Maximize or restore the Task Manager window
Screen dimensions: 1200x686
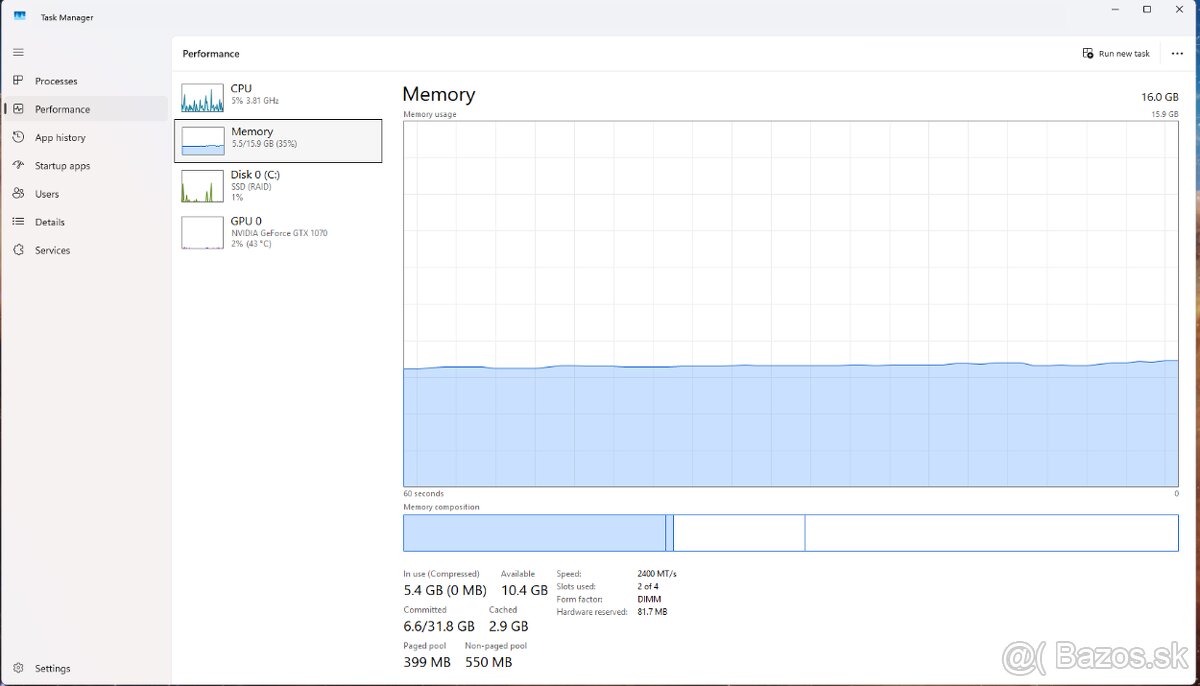[1147, 10]
